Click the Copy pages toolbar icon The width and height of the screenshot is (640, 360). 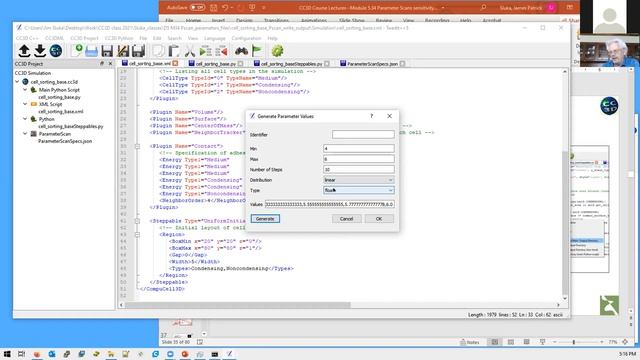pyautogui.click(x=158, y=51)
